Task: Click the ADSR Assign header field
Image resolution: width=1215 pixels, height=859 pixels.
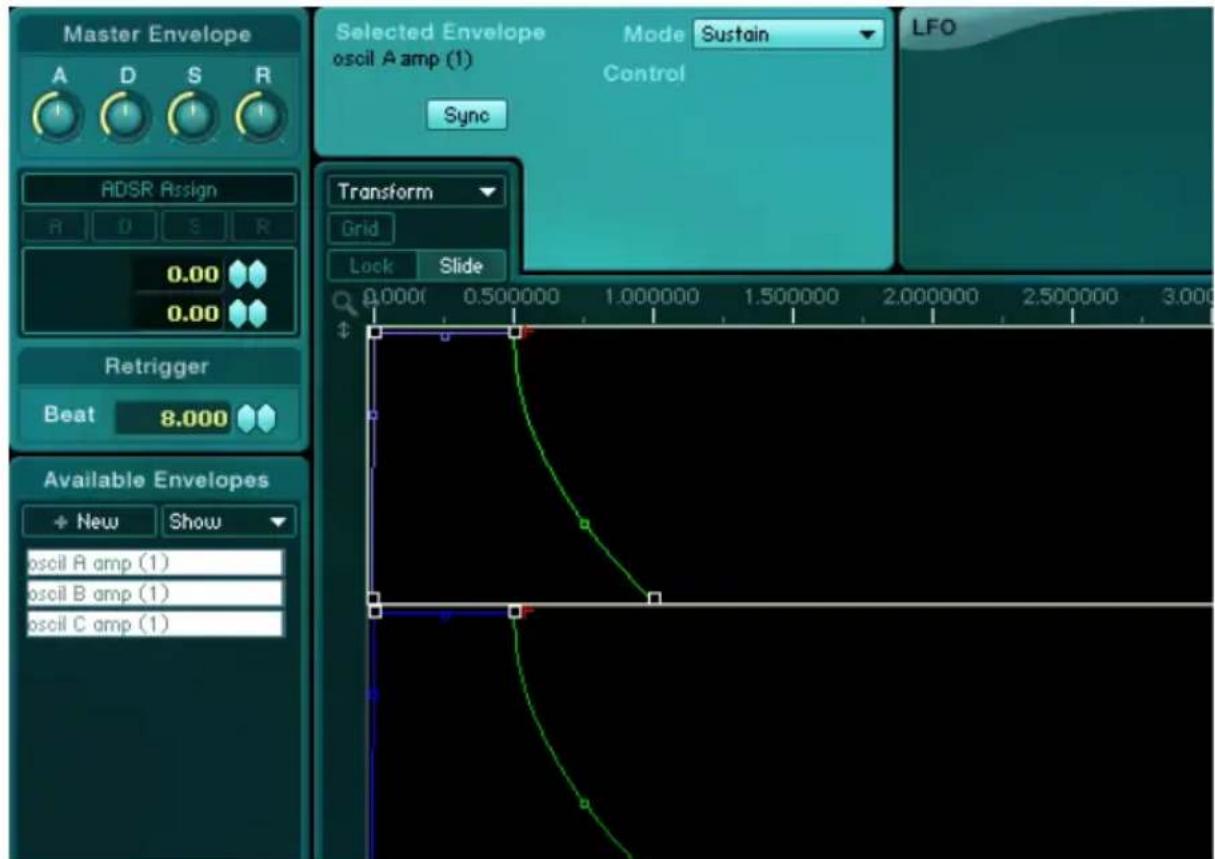Action: (159, 189)
